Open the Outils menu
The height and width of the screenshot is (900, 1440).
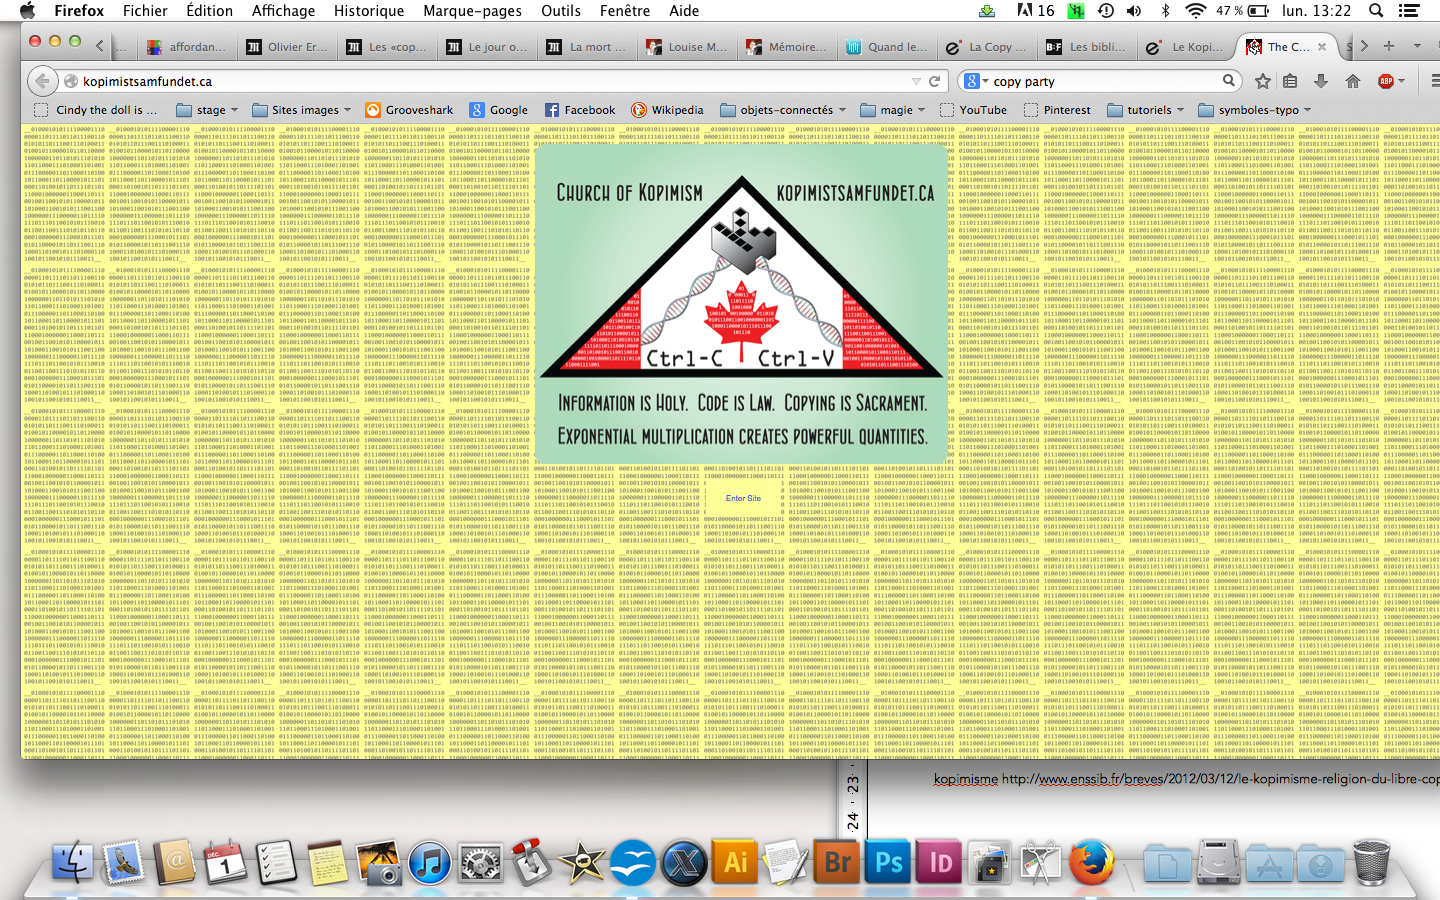(x=561, y=11)
